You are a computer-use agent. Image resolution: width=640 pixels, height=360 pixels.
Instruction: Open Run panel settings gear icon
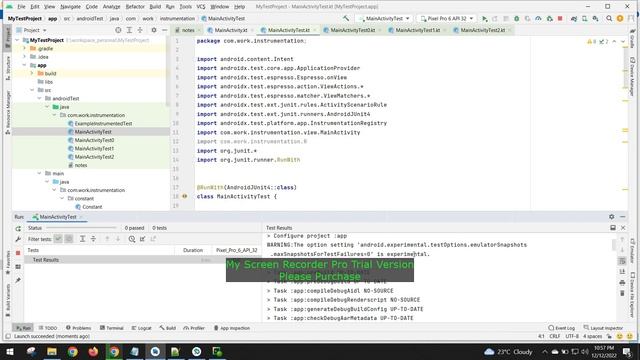click(x=611, y=217)
